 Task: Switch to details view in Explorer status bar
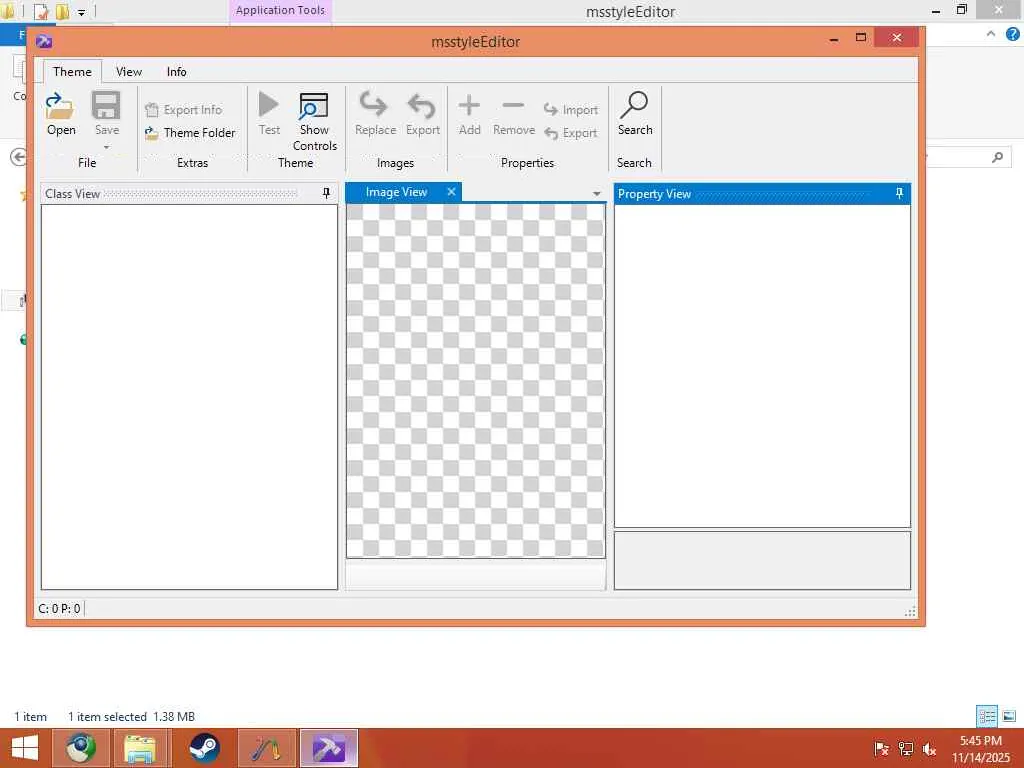click(x=987, y=716)
